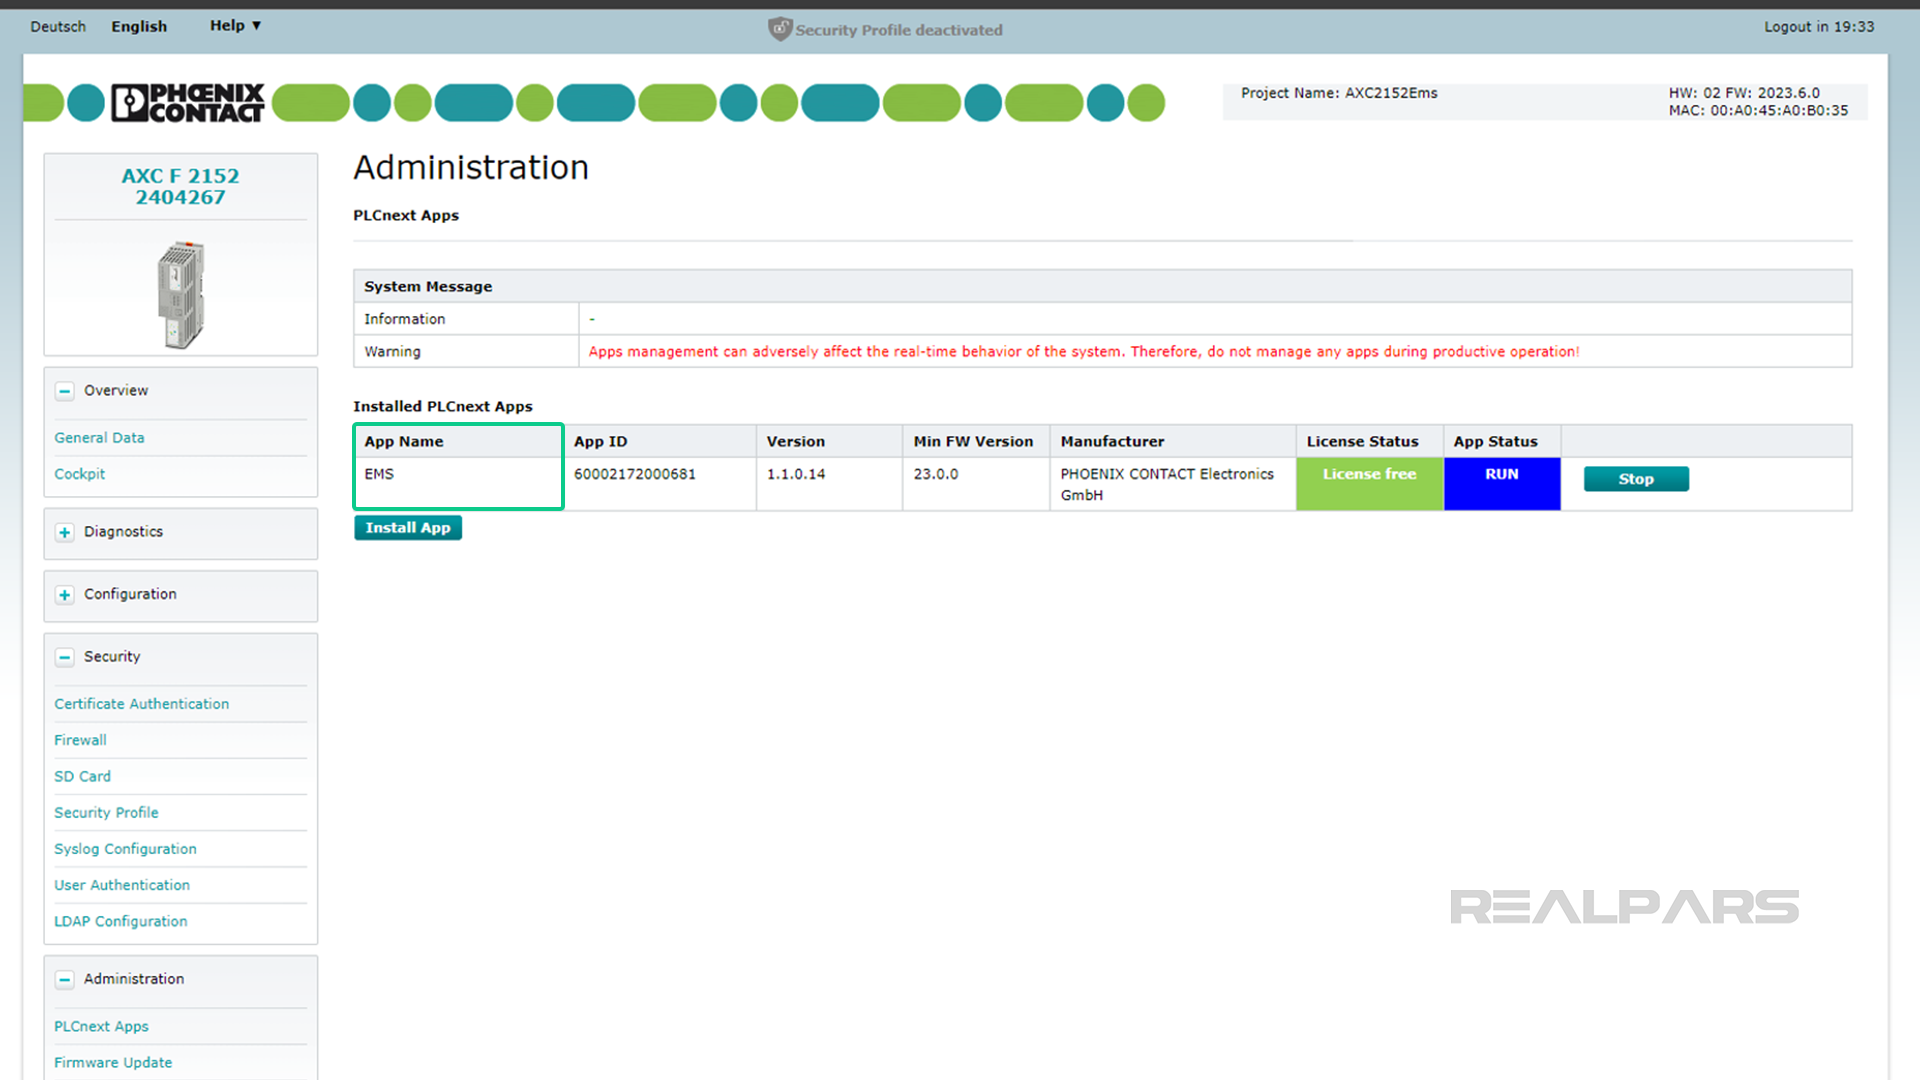This screenshot has width=1920, height=1080.
Task: Click the AXC F 2152 device title
Action: pos(181,186)
